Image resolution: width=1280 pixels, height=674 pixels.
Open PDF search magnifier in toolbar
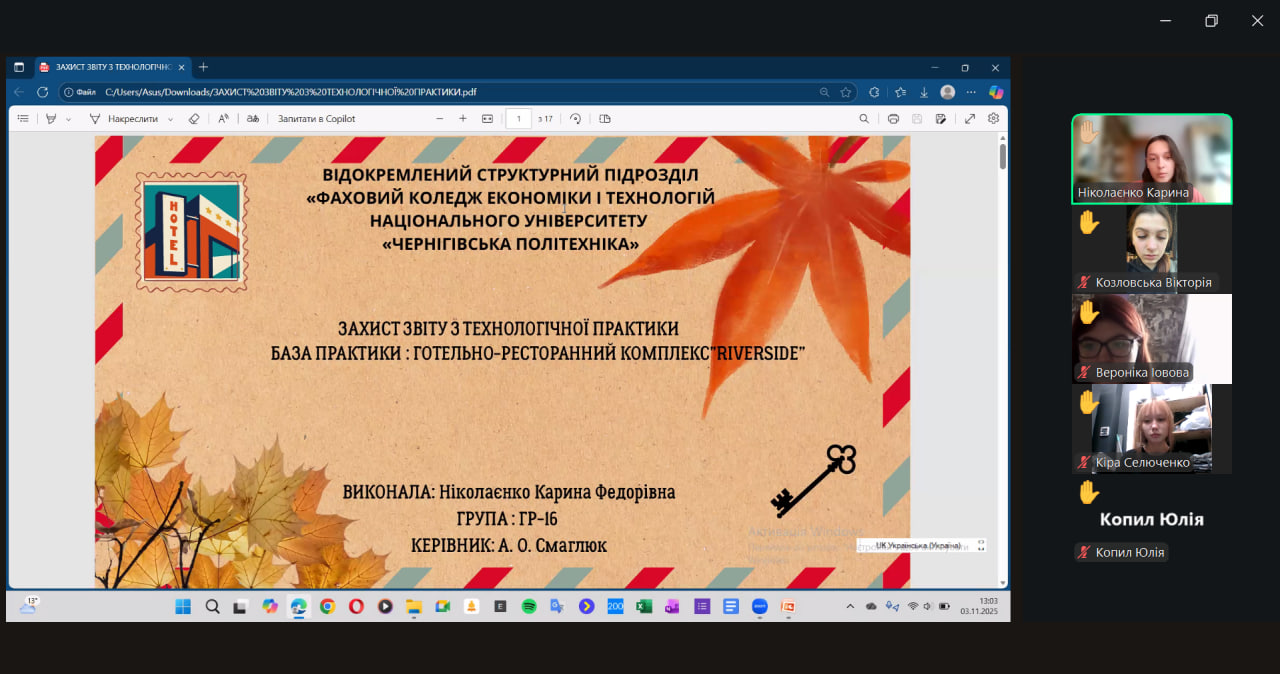[x=864, y=119]
